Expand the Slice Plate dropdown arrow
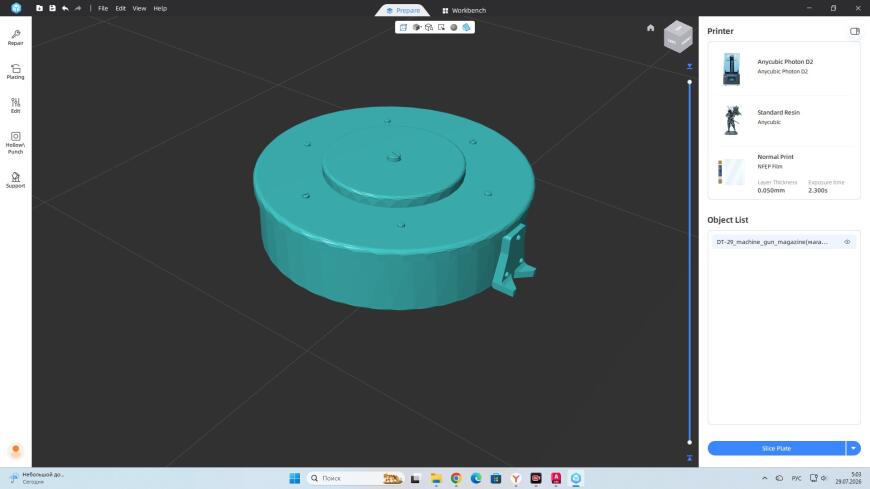 click(853, 448)
